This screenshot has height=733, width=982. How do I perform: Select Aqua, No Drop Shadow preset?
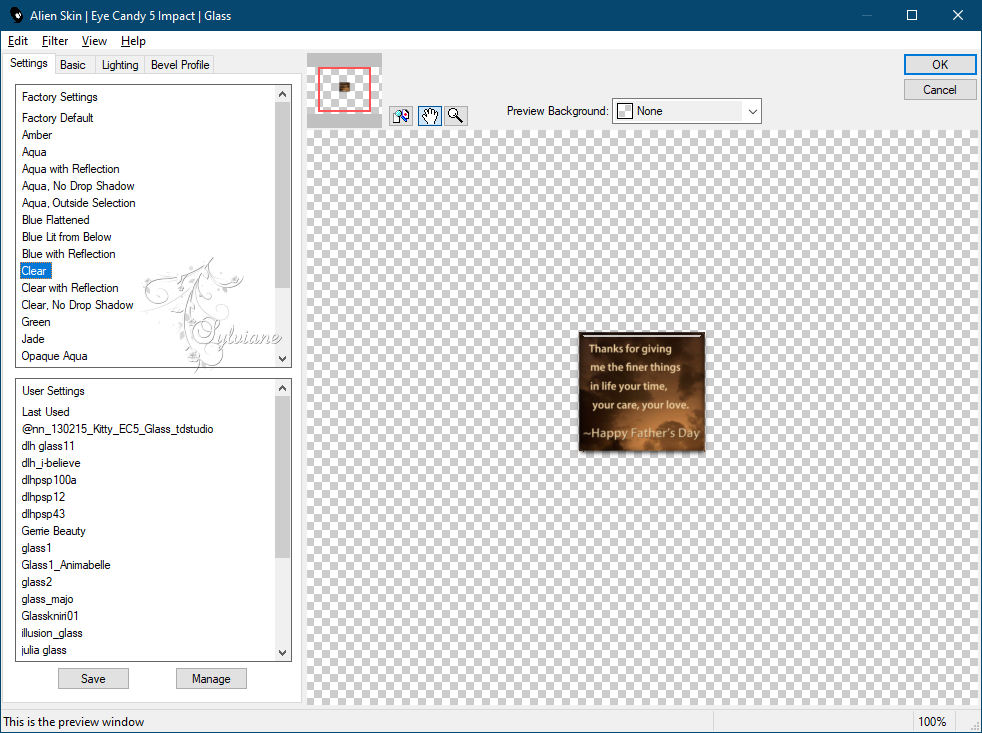click(x=78, y=185)
